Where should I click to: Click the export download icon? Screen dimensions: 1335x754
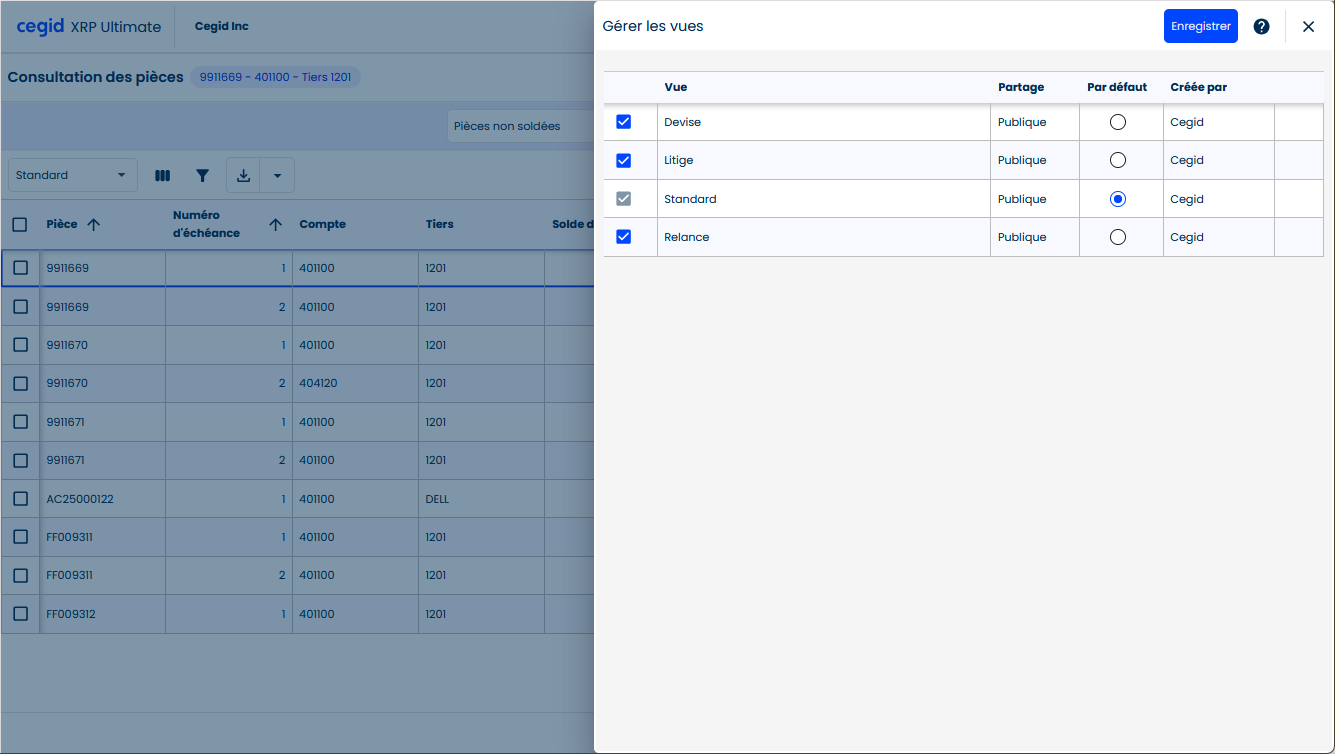point(243,176)
